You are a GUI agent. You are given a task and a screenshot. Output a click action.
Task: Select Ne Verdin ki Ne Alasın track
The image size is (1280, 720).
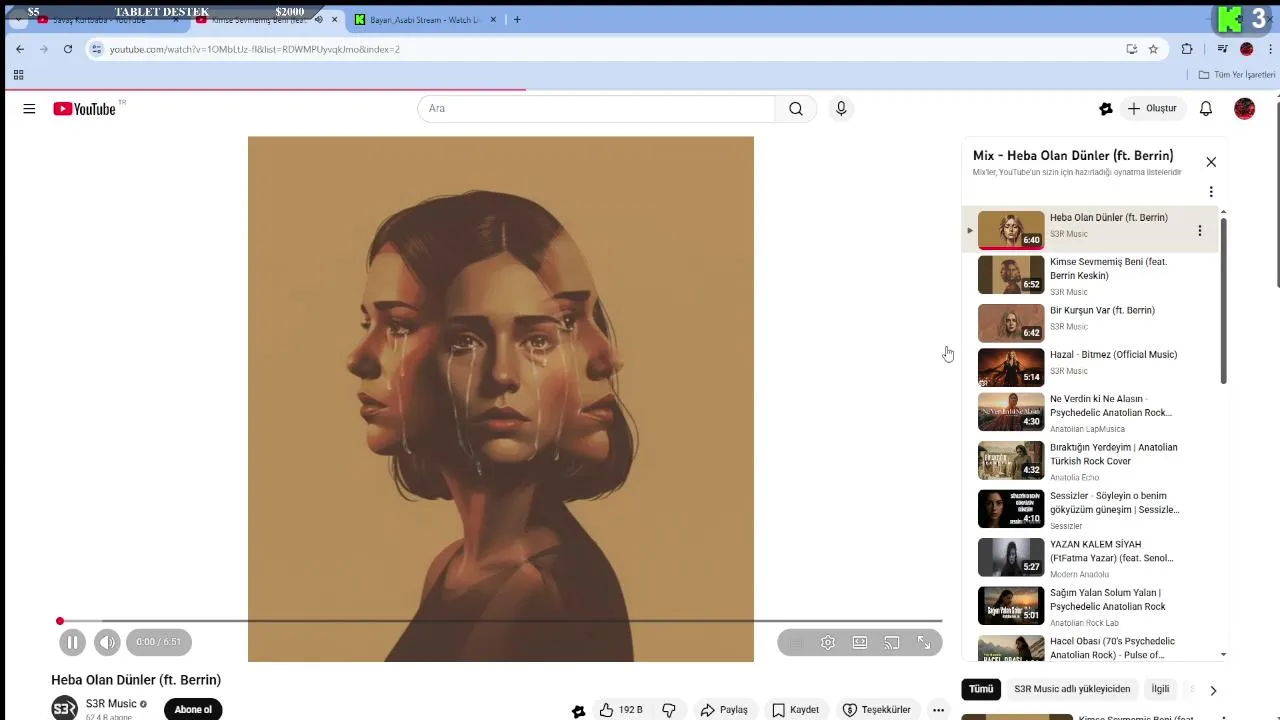[x=1090, y=411]
